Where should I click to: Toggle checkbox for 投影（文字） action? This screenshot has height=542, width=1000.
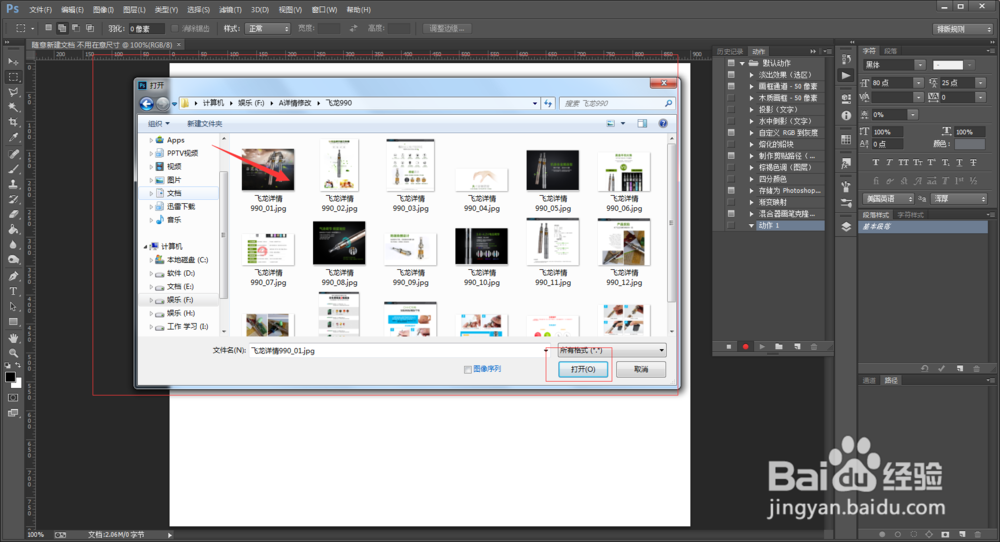[x=731, y=110]
